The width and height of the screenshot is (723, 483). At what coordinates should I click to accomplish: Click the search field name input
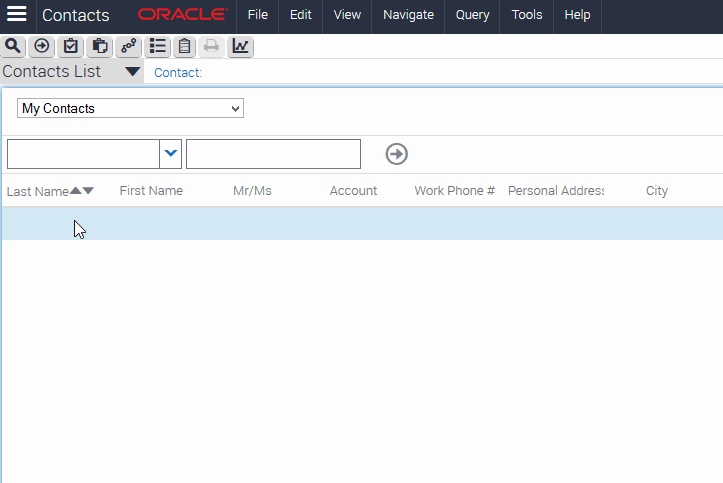(x=83, y=153)
